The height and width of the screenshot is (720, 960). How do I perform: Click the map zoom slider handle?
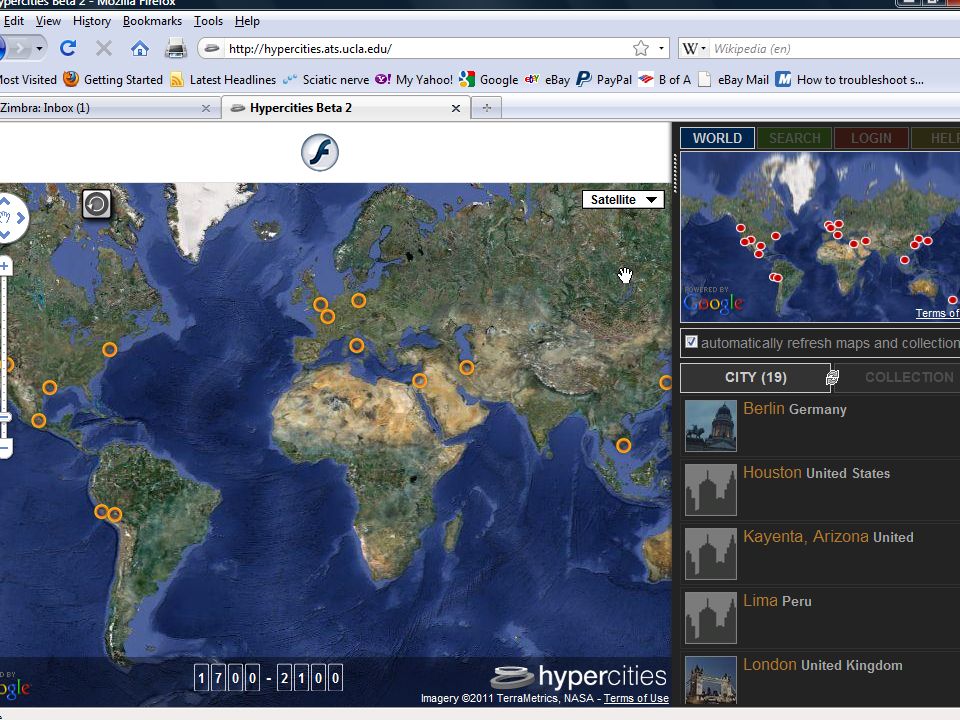tap(4, 418)
